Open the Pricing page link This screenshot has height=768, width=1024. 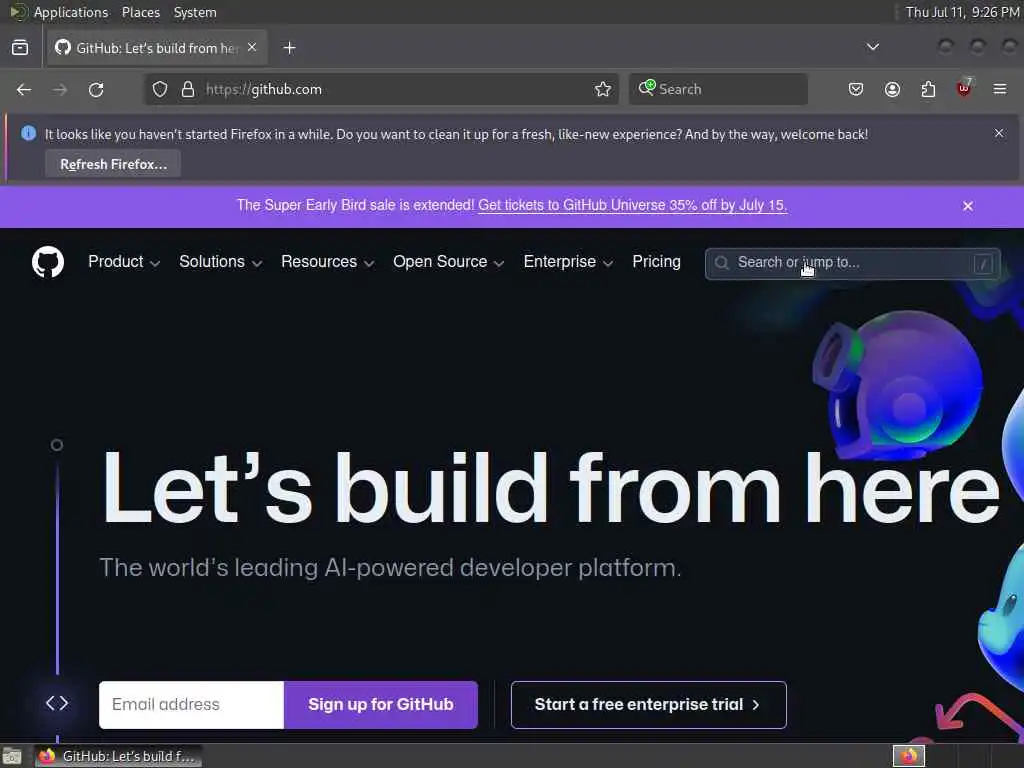(656, 262)
